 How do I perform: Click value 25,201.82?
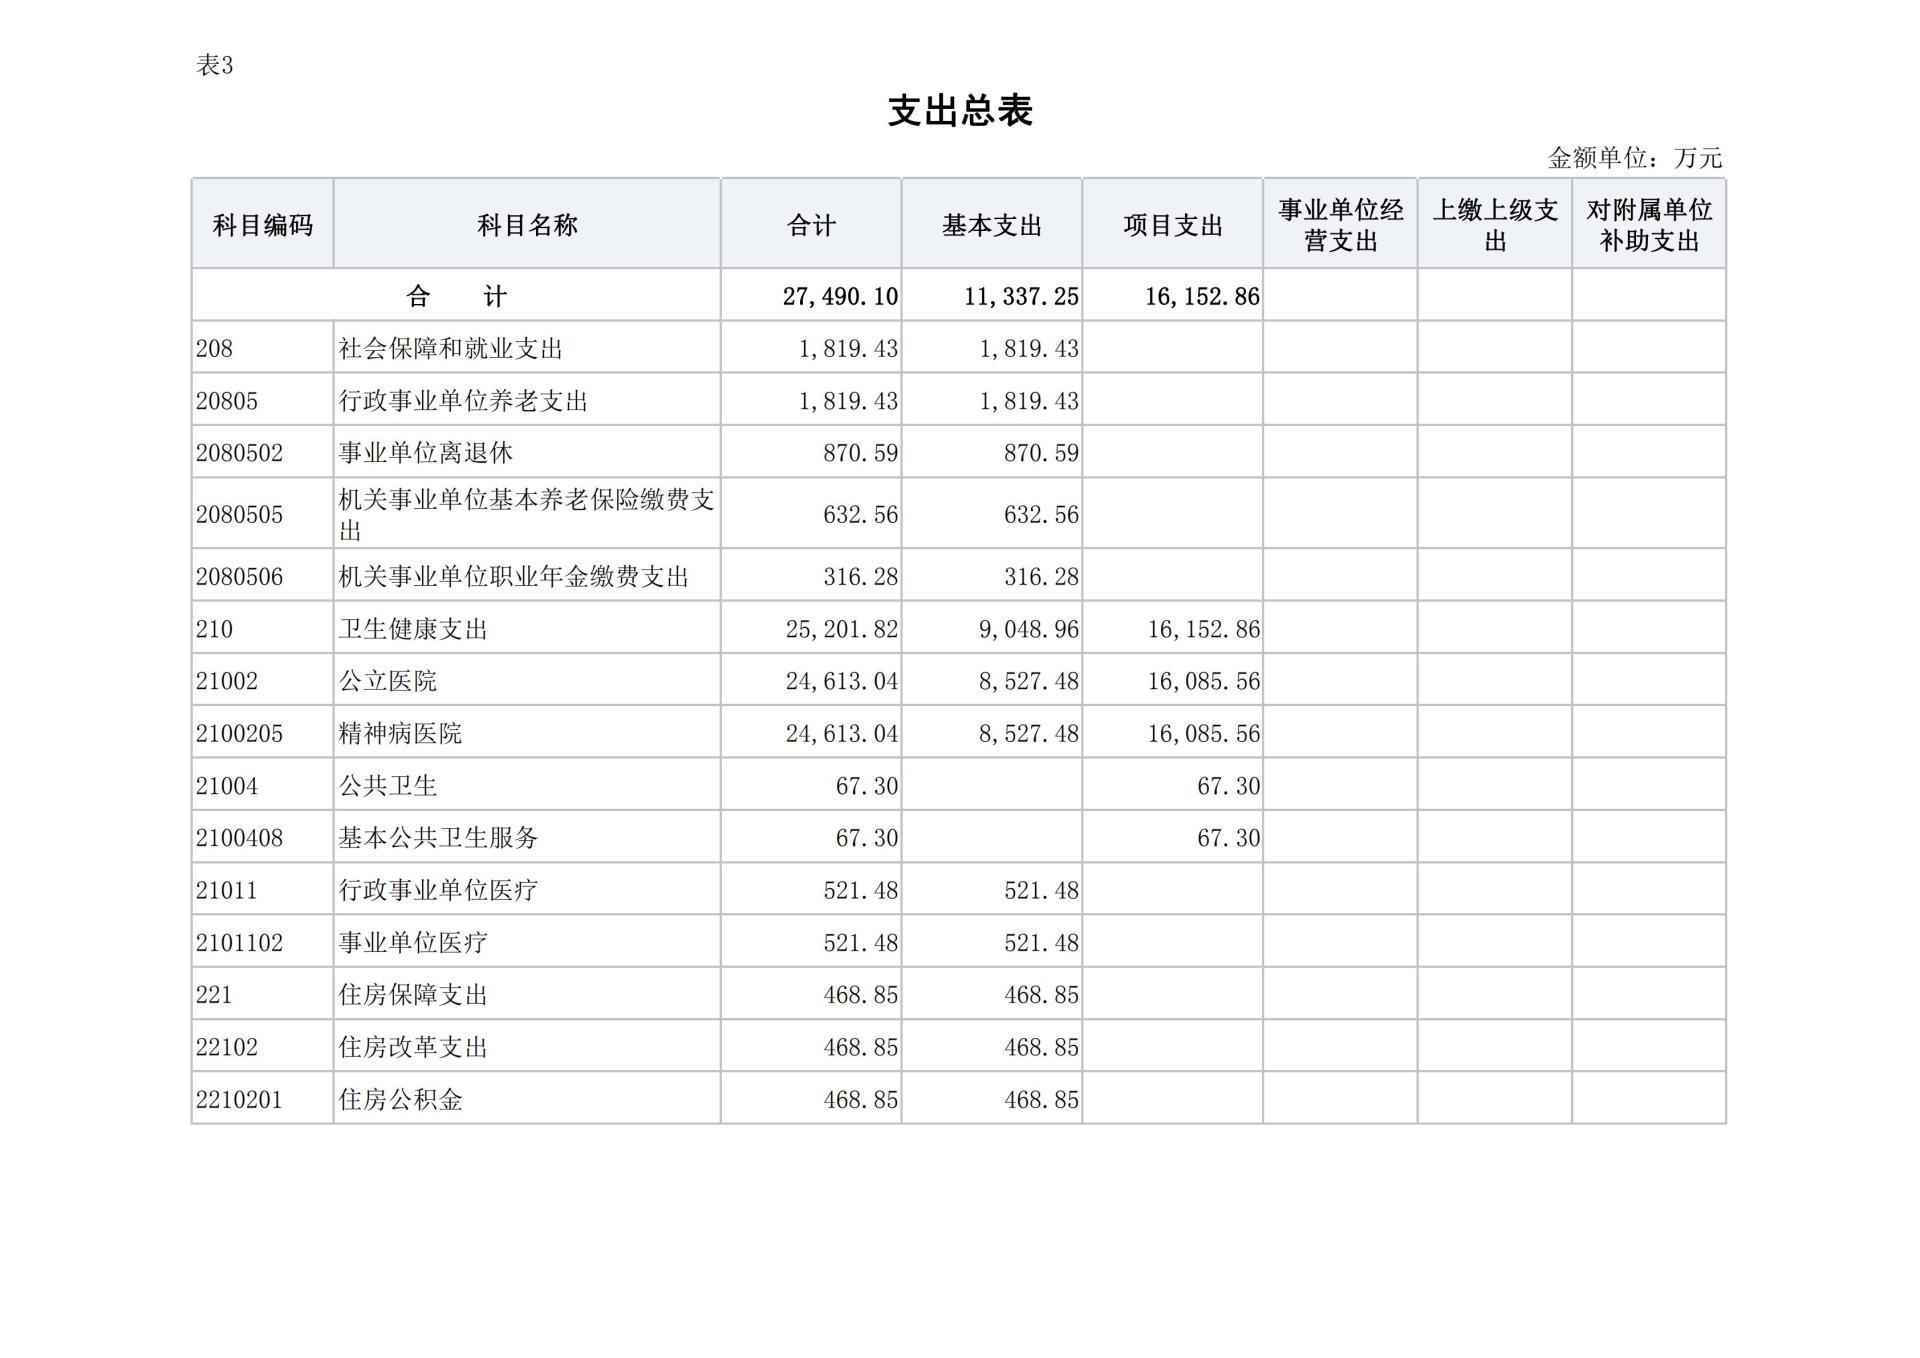tap(842, 630)
